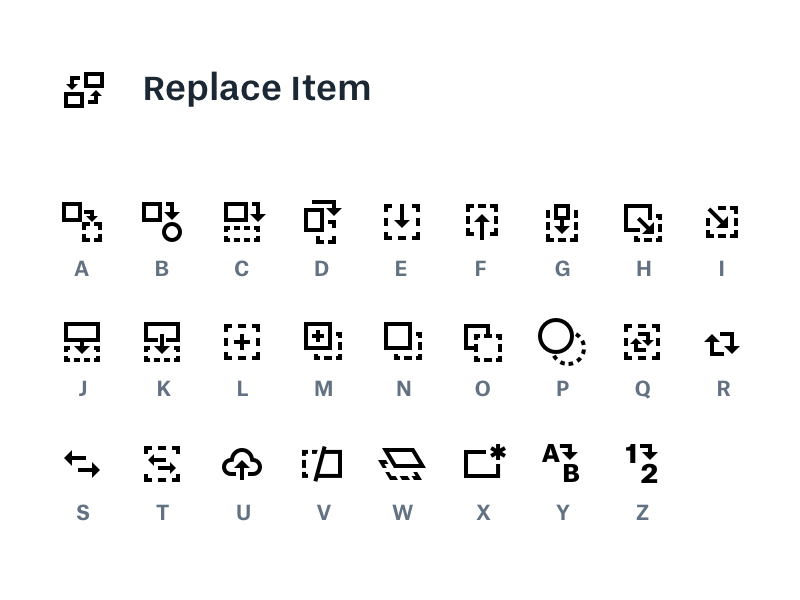The width and height of the screenshot is (800, 600).
Task: Select the cloud upload icon U
Action: [x=242, y=464]
